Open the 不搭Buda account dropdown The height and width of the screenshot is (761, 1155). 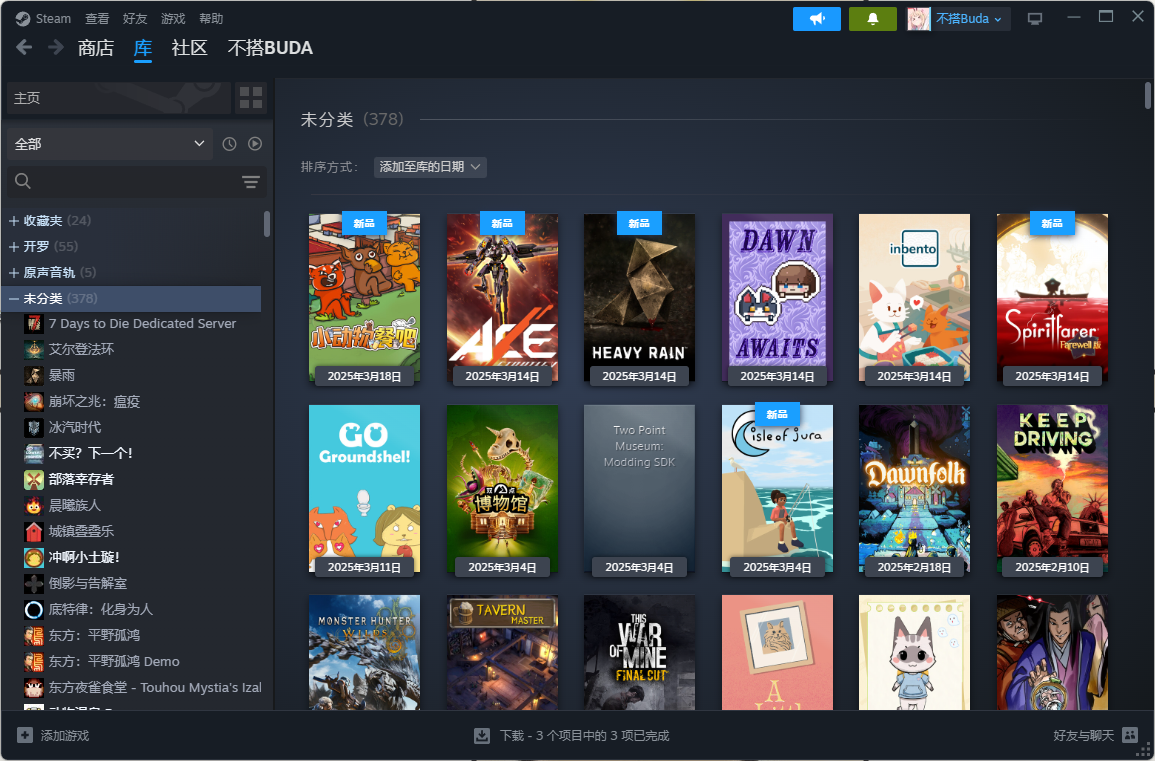click(958, 19)
